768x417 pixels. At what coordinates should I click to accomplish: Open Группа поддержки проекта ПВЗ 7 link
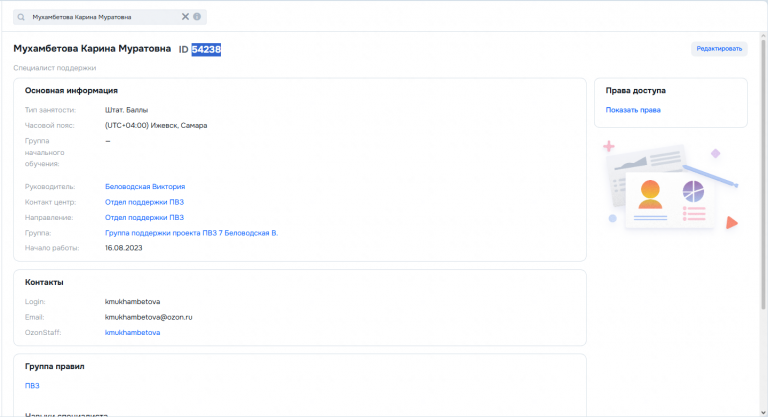(x=192, y=233)
